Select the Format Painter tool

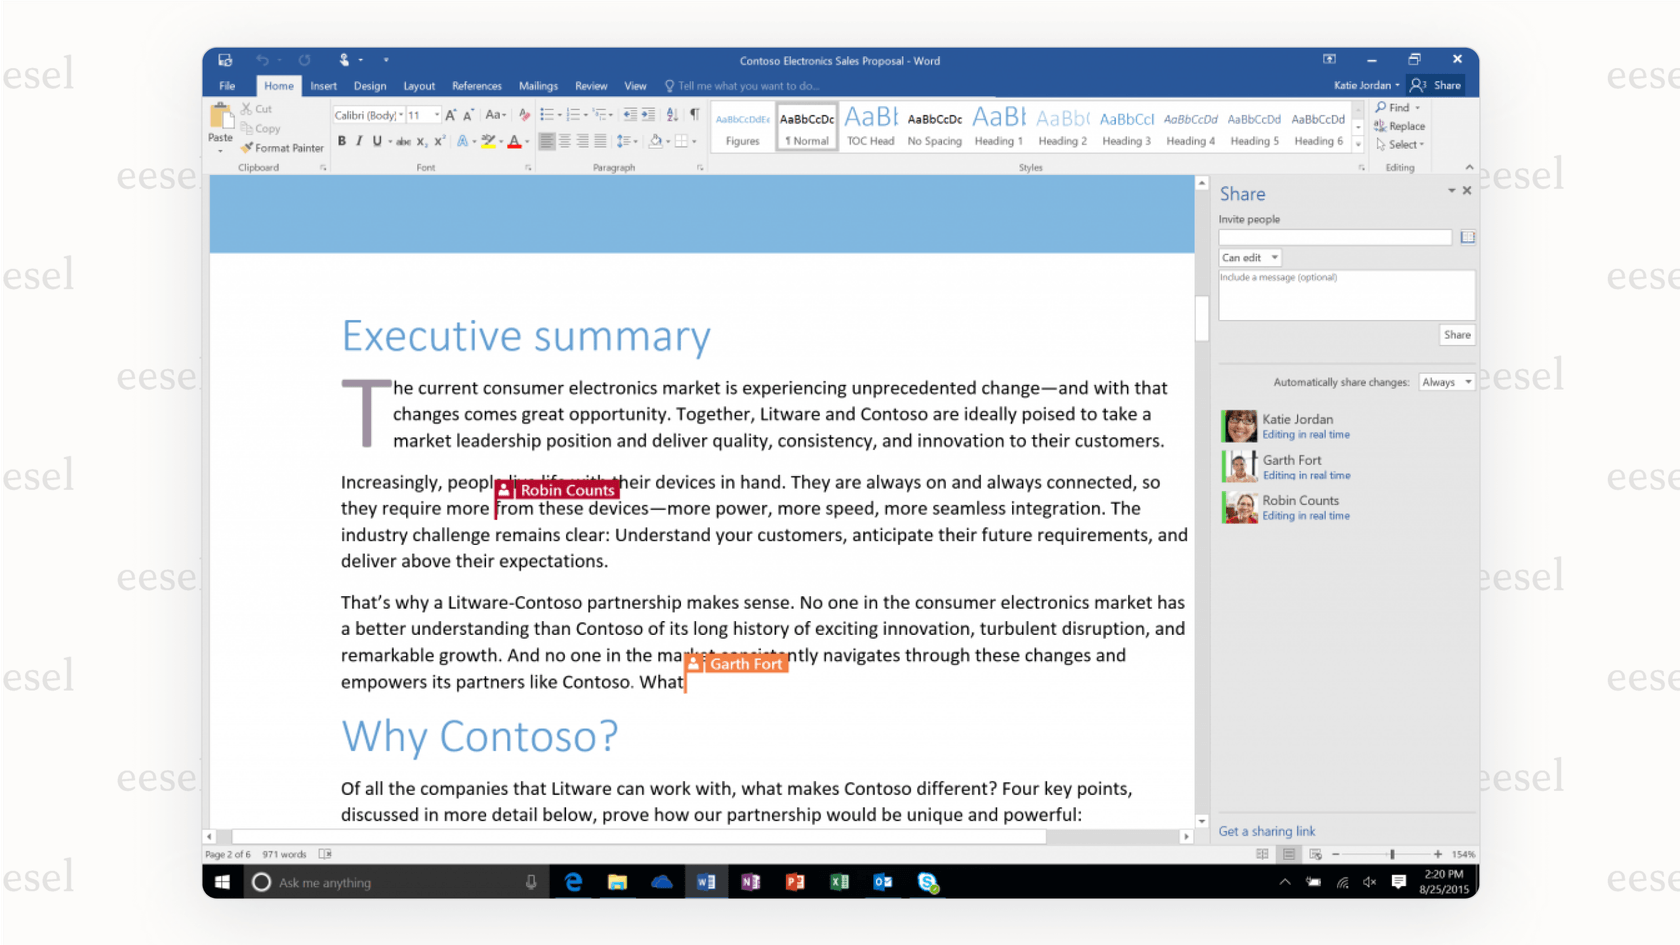pyautogui.click(x=282, y=147)
